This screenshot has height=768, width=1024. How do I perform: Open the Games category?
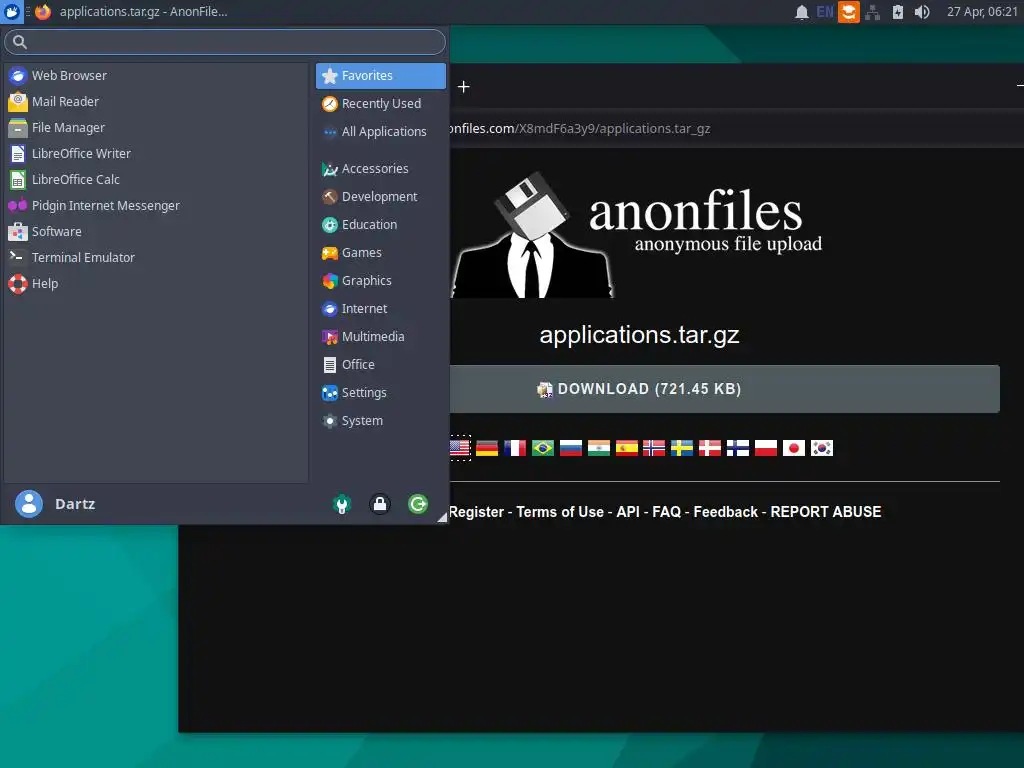(x=381, y=253)
